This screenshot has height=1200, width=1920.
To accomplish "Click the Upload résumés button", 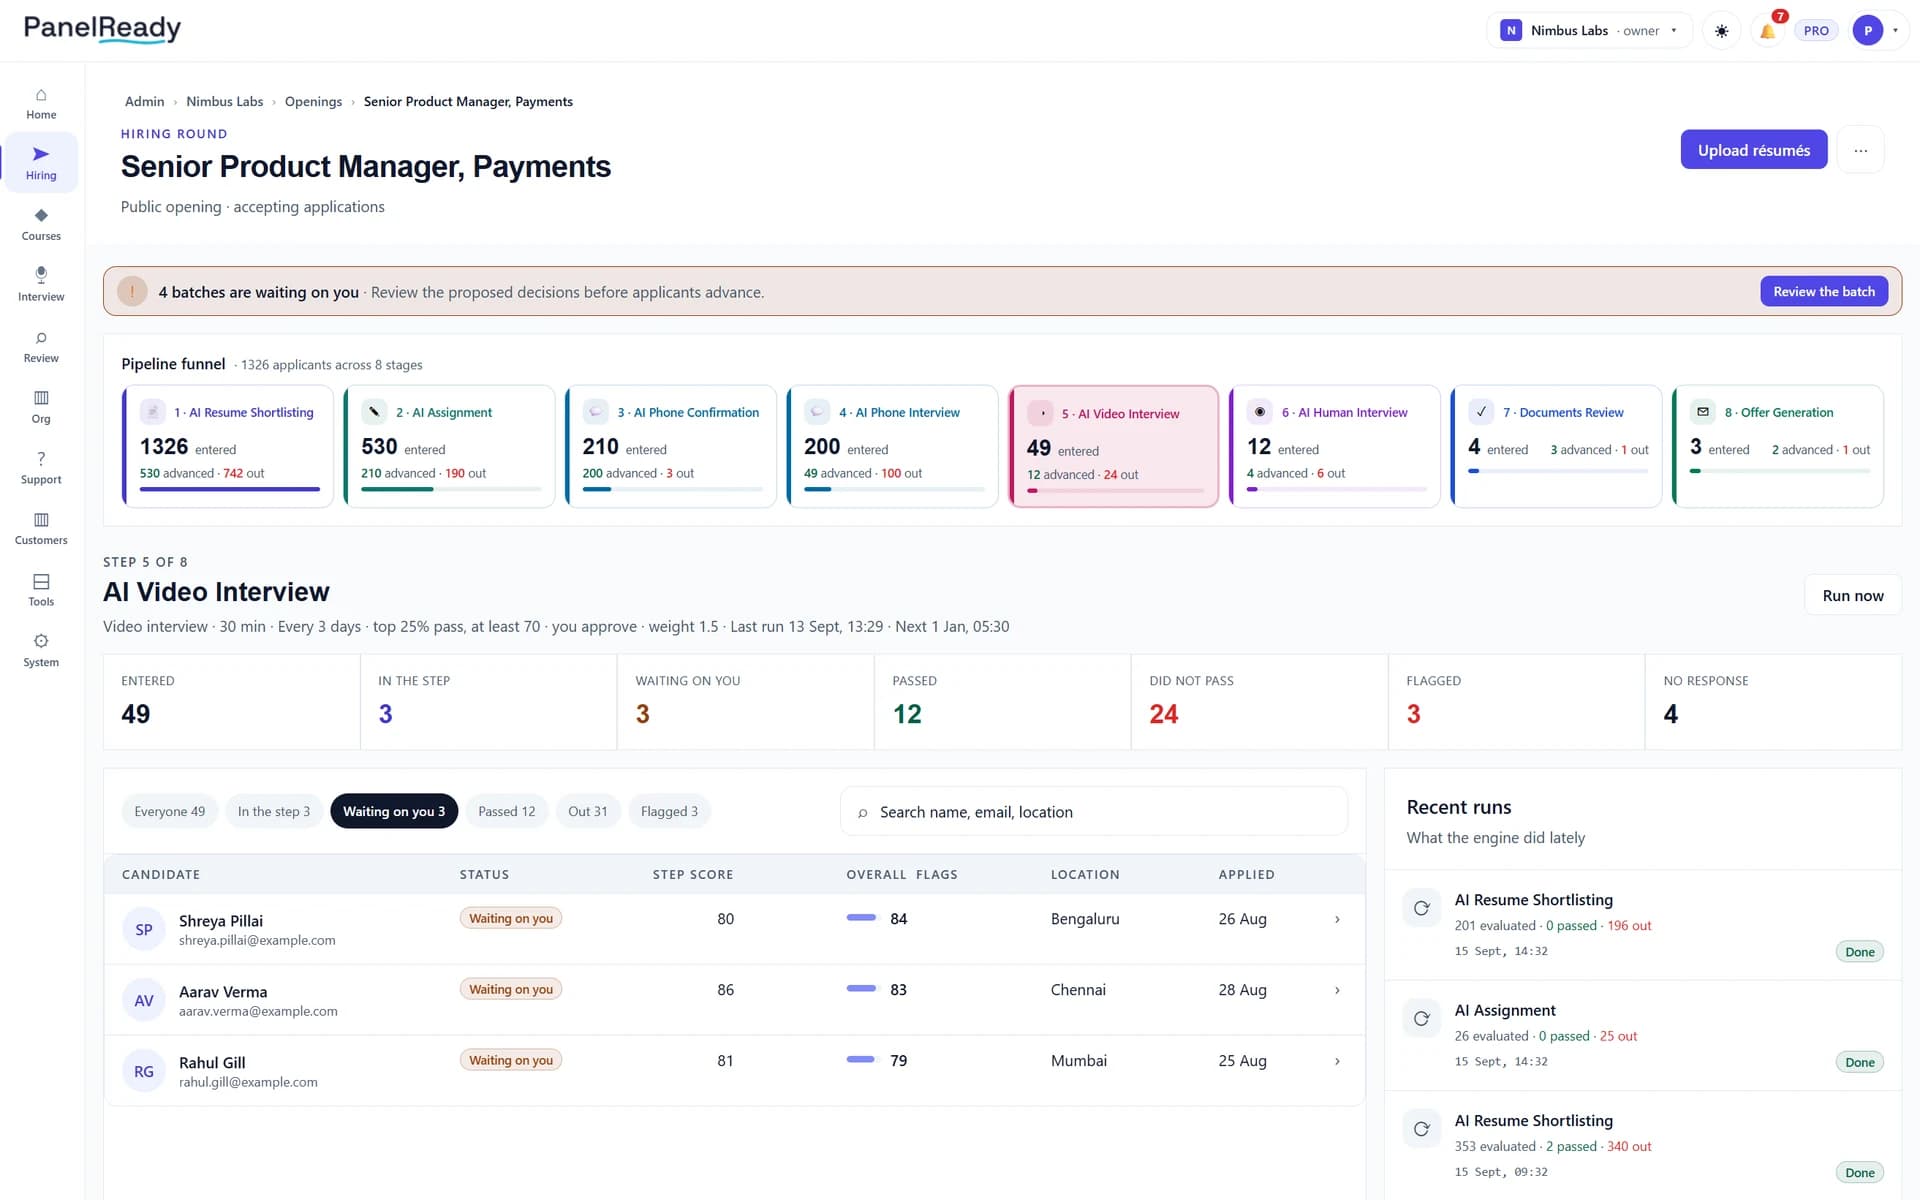I will tap(1753, 150).
